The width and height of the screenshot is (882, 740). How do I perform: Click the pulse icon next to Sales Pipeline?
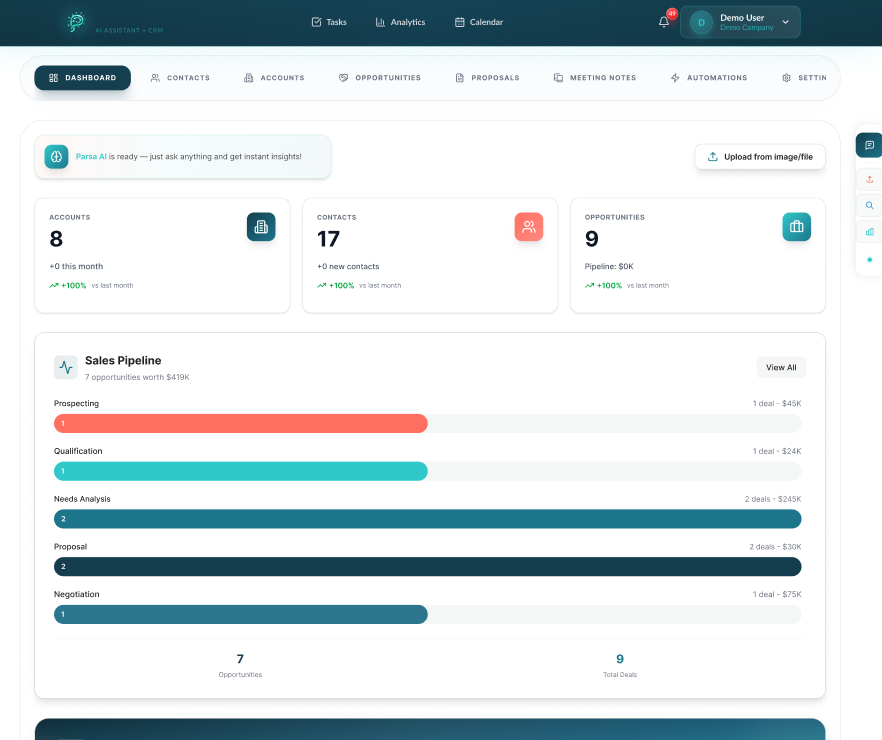point(65,367)
